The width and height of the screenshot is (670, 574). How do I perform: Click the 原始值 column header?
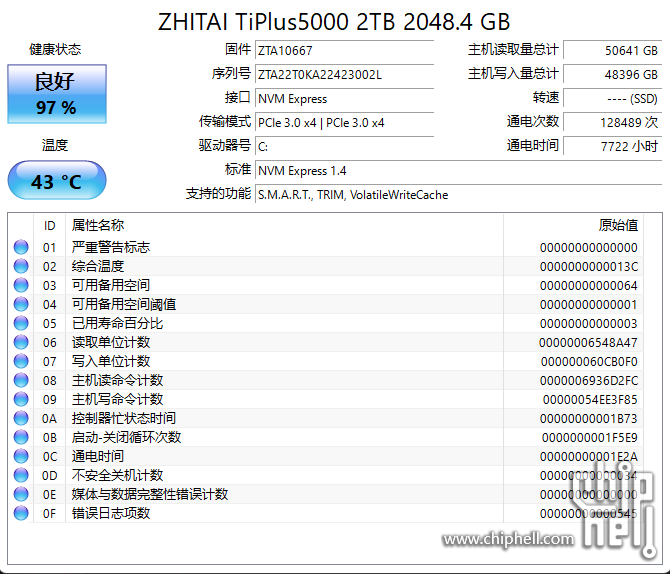pyautogui.click(x=573, y=225)
